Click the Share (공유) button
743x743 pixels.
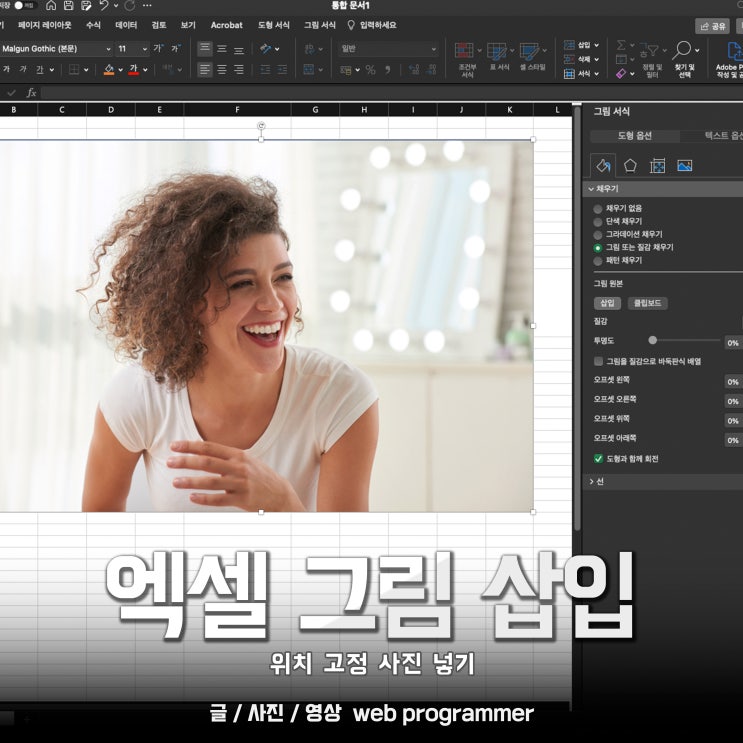(712, 26)
